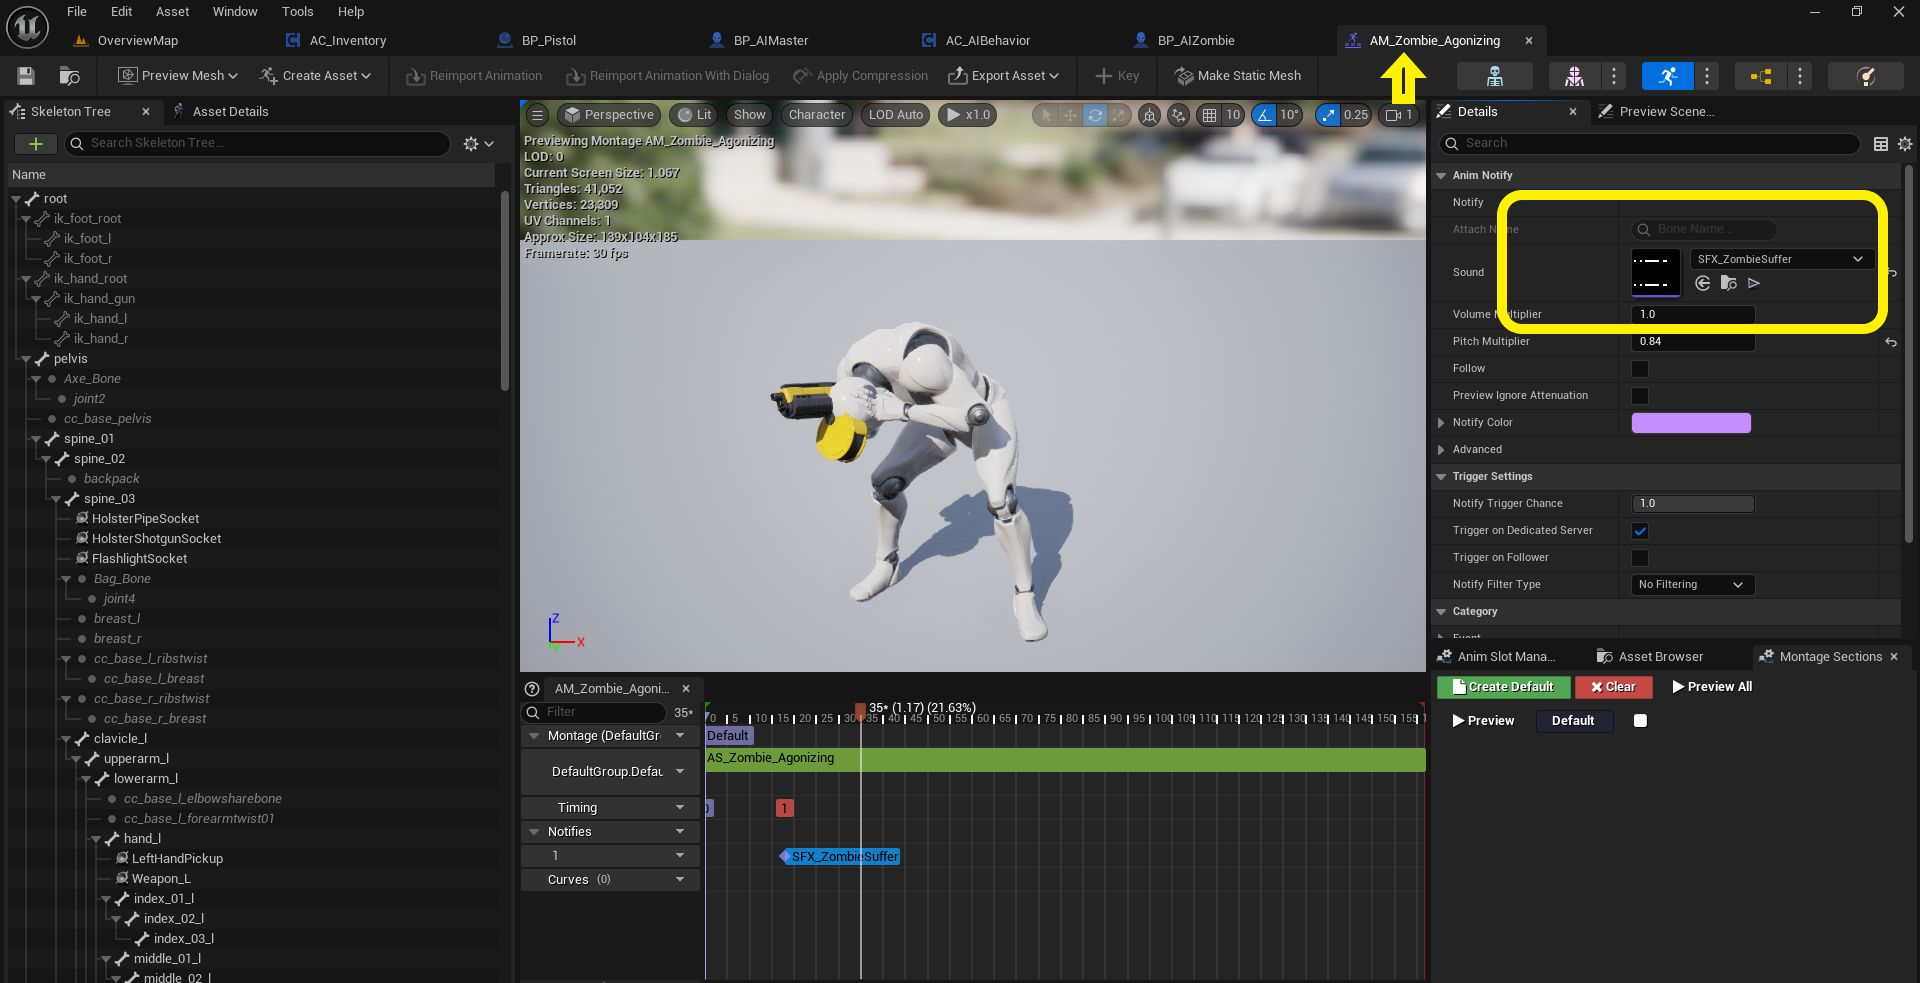The height and width of the screenshot is (983, 1920).
Task: Enable the Follow checkbox
Action: [x=1640, y=369]
